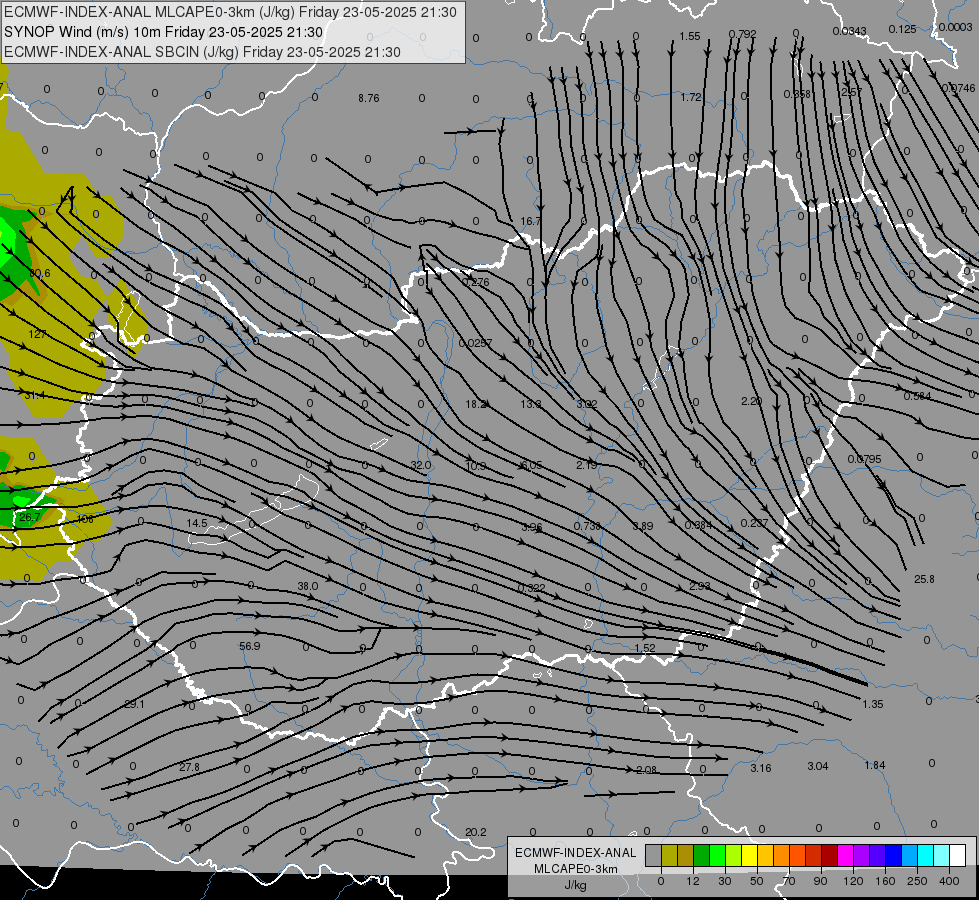Click the map value '1.55'
This screenshot has width=979, height=900.
689,36
